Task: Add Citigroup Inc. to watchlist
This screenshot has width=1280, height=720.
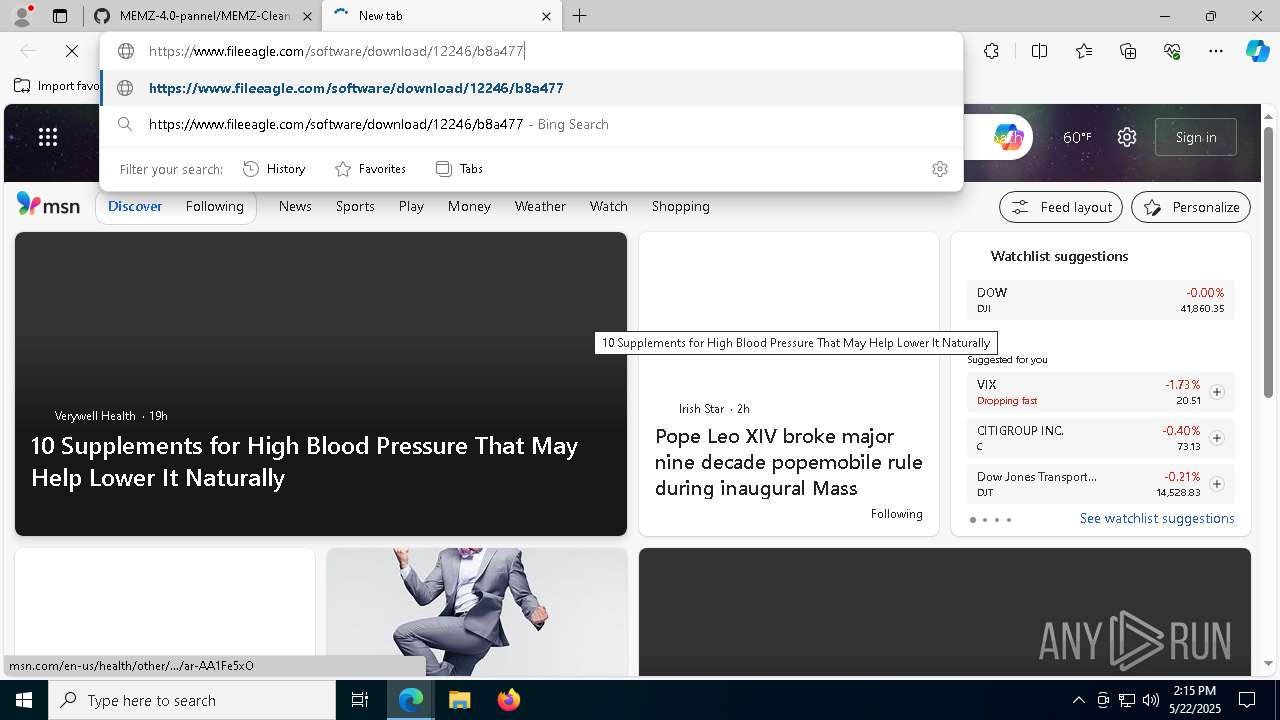Action: pos(1217,438)
